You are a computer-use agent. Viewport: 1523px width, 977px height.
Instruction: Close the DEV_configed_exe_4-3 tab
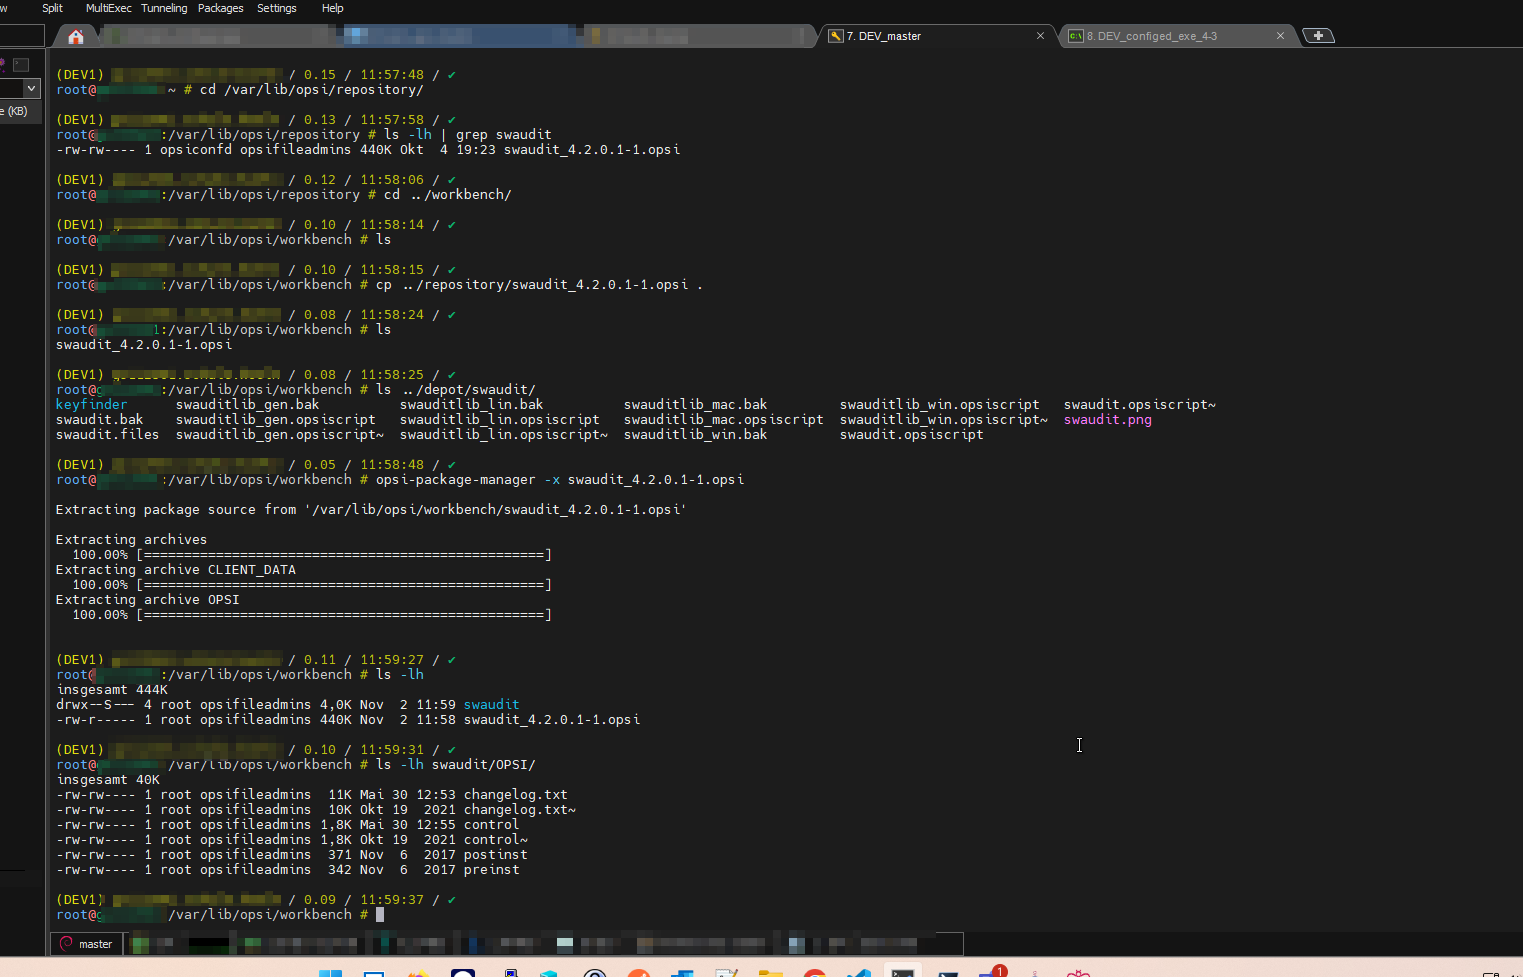(x=1280, y=36)
